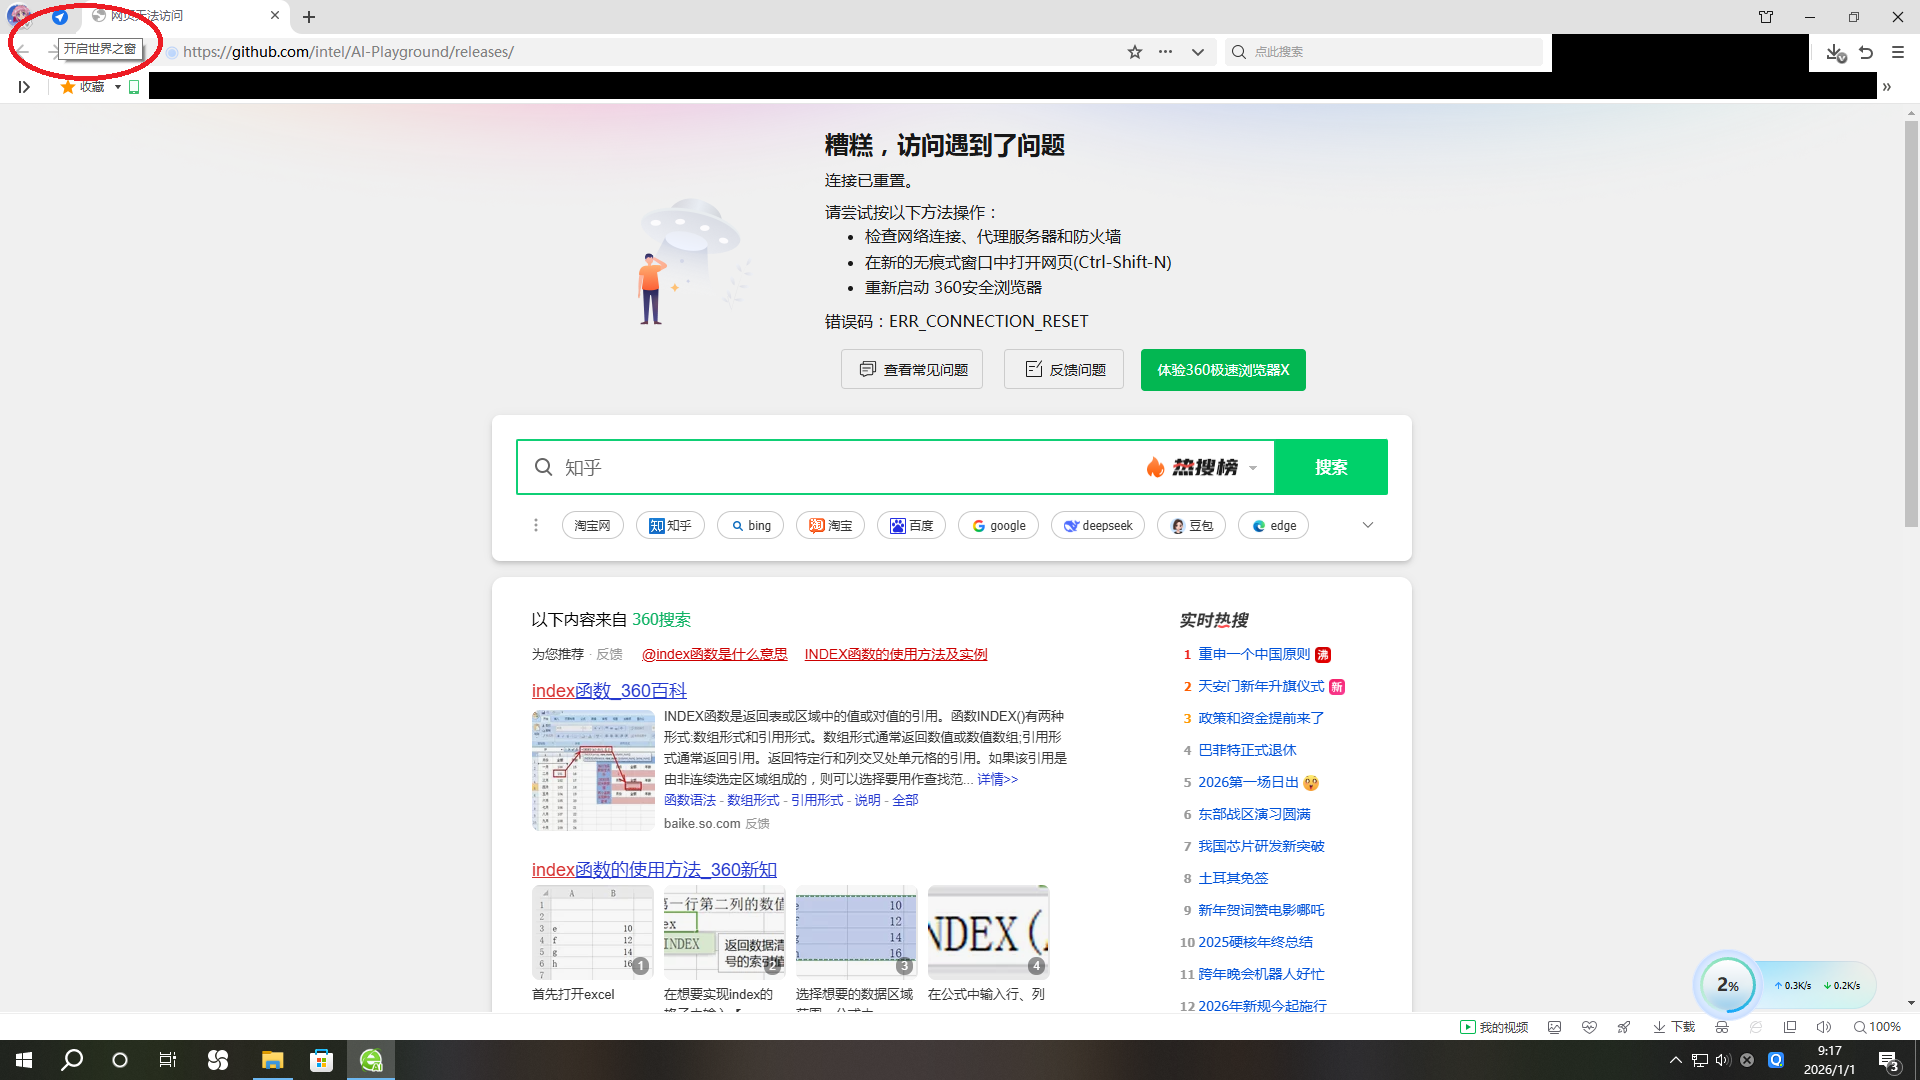Open hot search item 土耳其免签
1920x1080 pixels.
pyautogui.click(x=1233, y=878)
